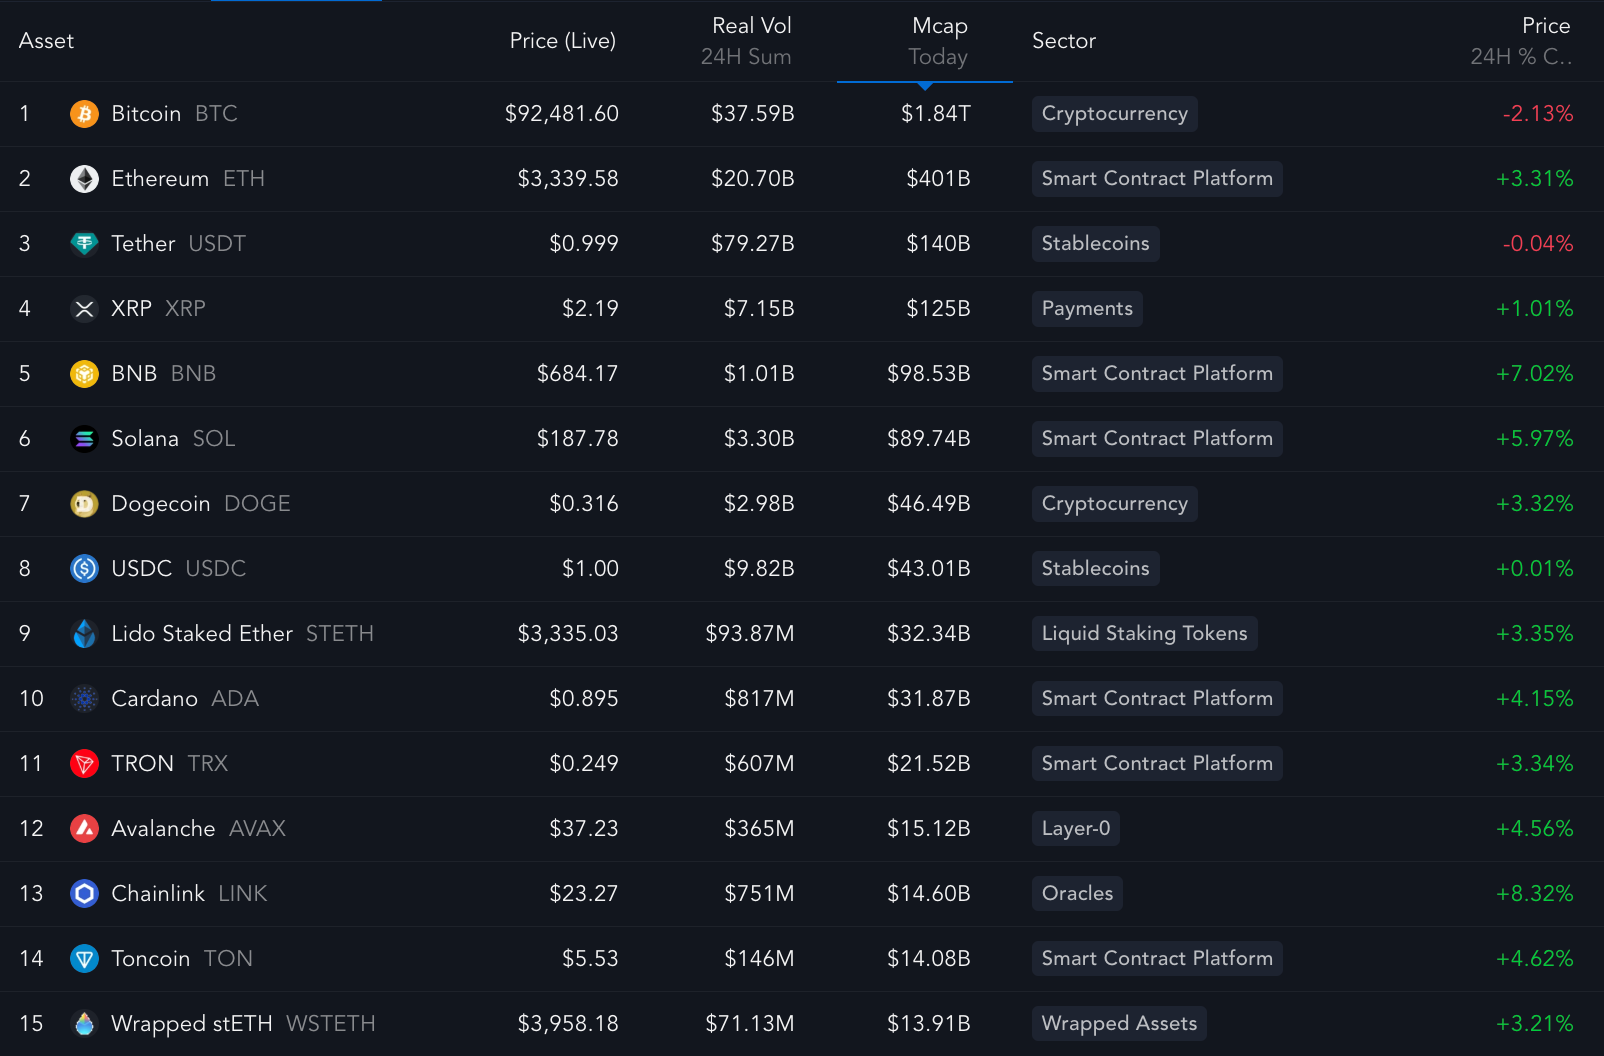The width and height of the screenshot is (1604, 1056).
Task: Open the XRP asset name
Action: tap(131, 309)
